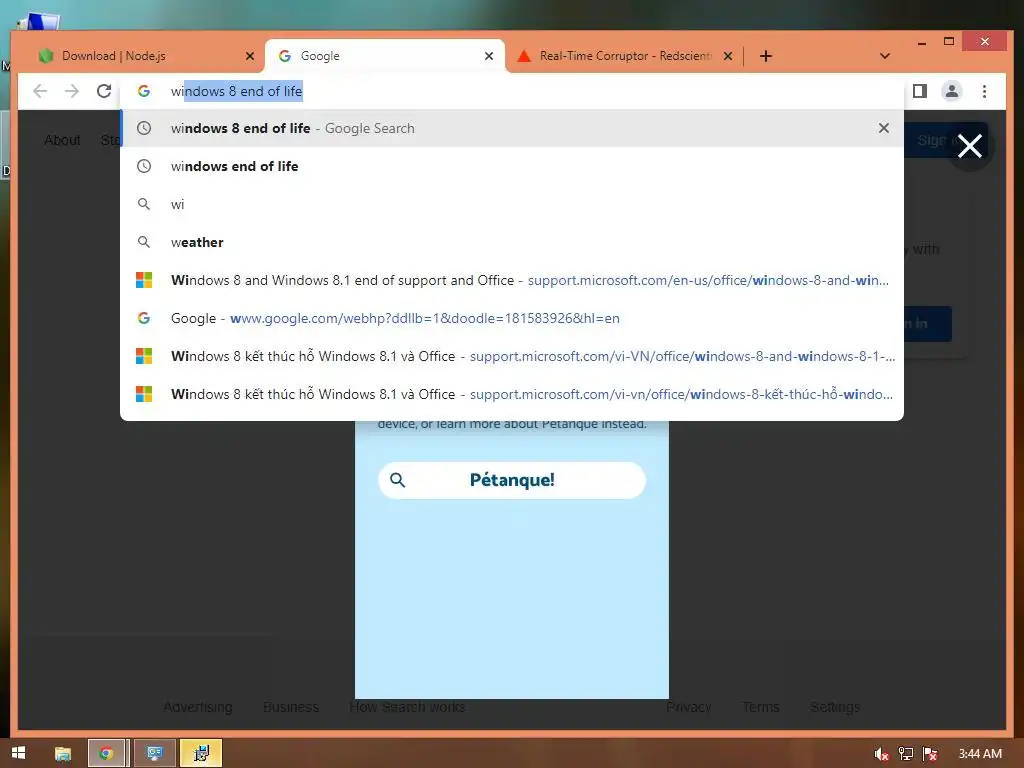Image resolution: width=1024 pixels, height=768 pixels.
Task: Click the 3:44 AM taskbar clock
Action: 980,754
